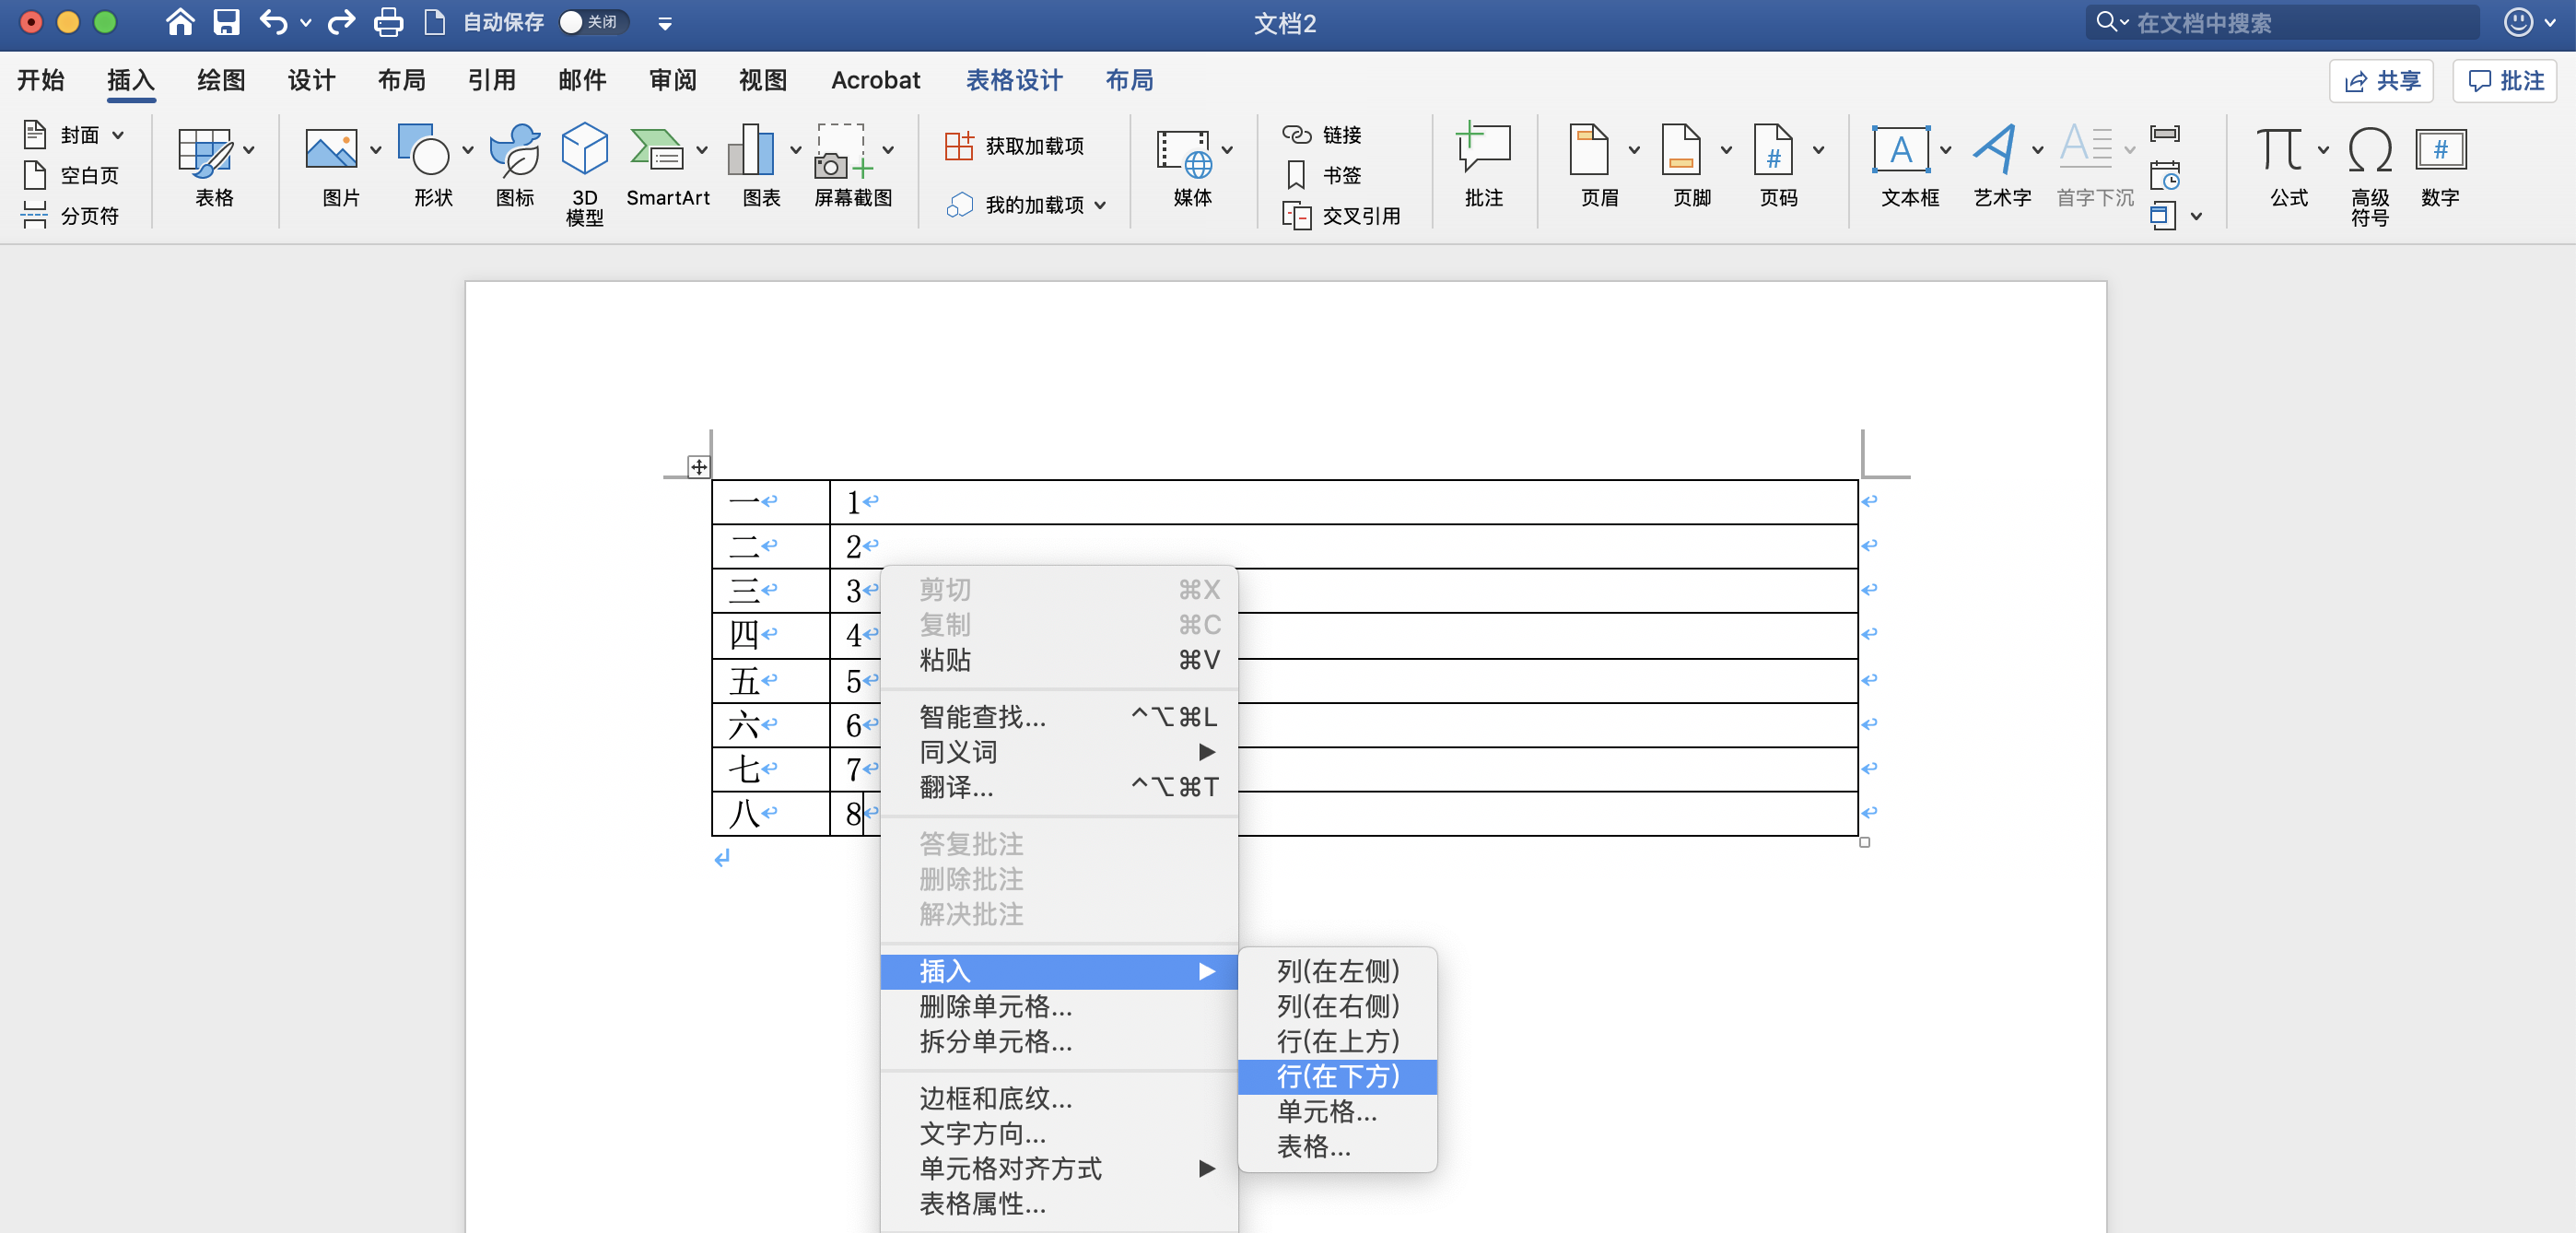Click the table move handle

pos(698,467)
